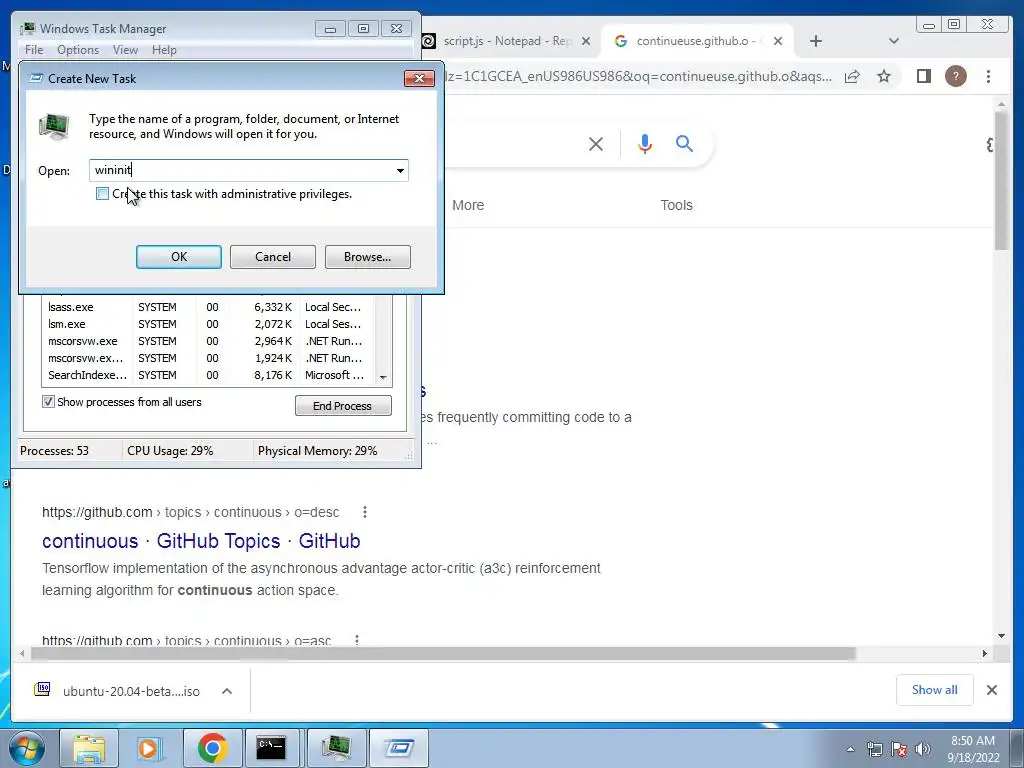Viewport: 1024px width, 768px height.
Task: Open Task Manager Help menu
Action: [164, 50]
